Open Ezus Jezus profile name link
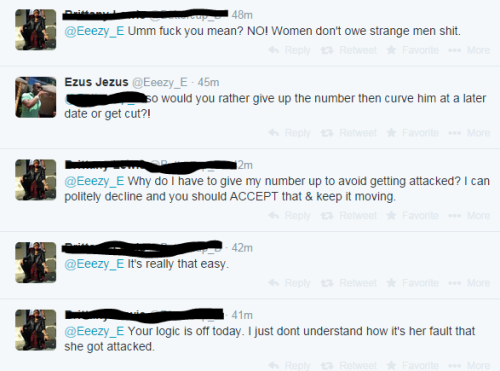 (x=96, y=82)
